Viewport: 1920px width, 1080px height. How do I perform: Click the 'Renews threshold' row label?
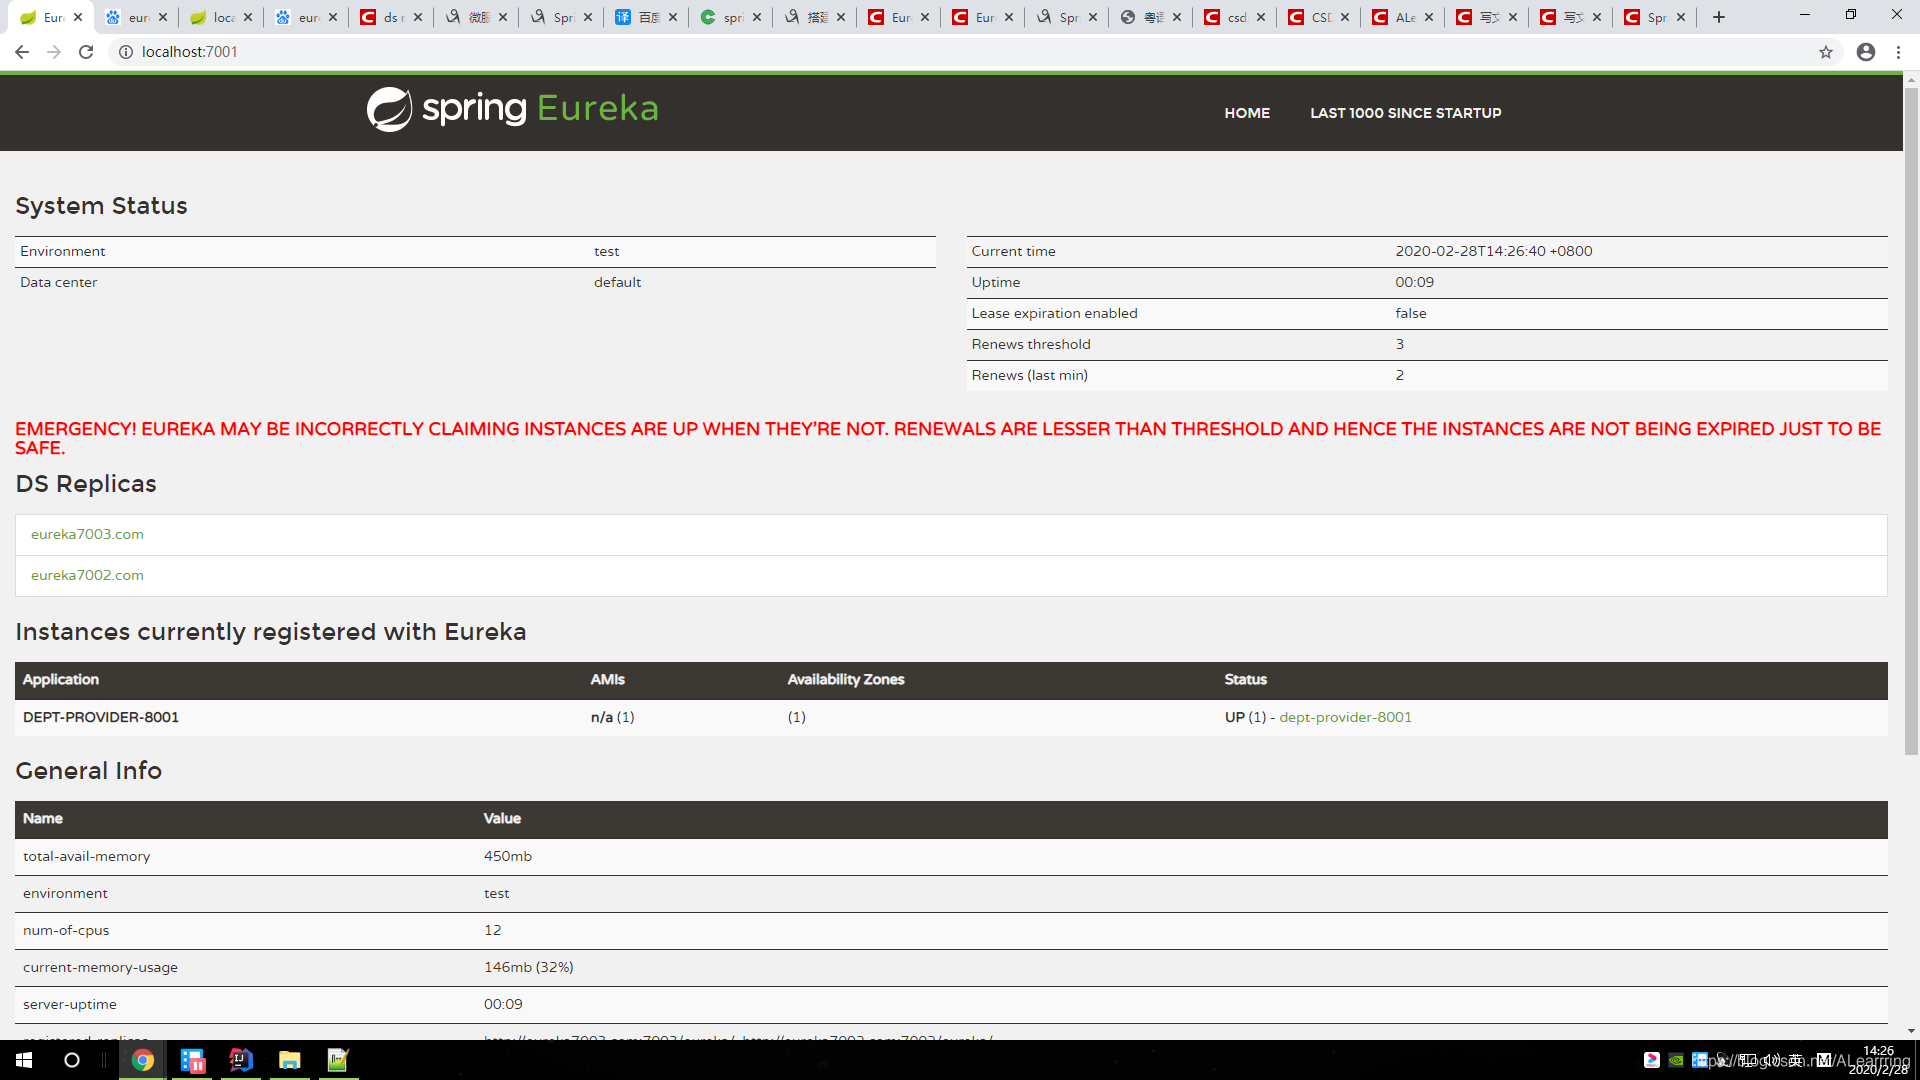click(x=1031, y=344)
